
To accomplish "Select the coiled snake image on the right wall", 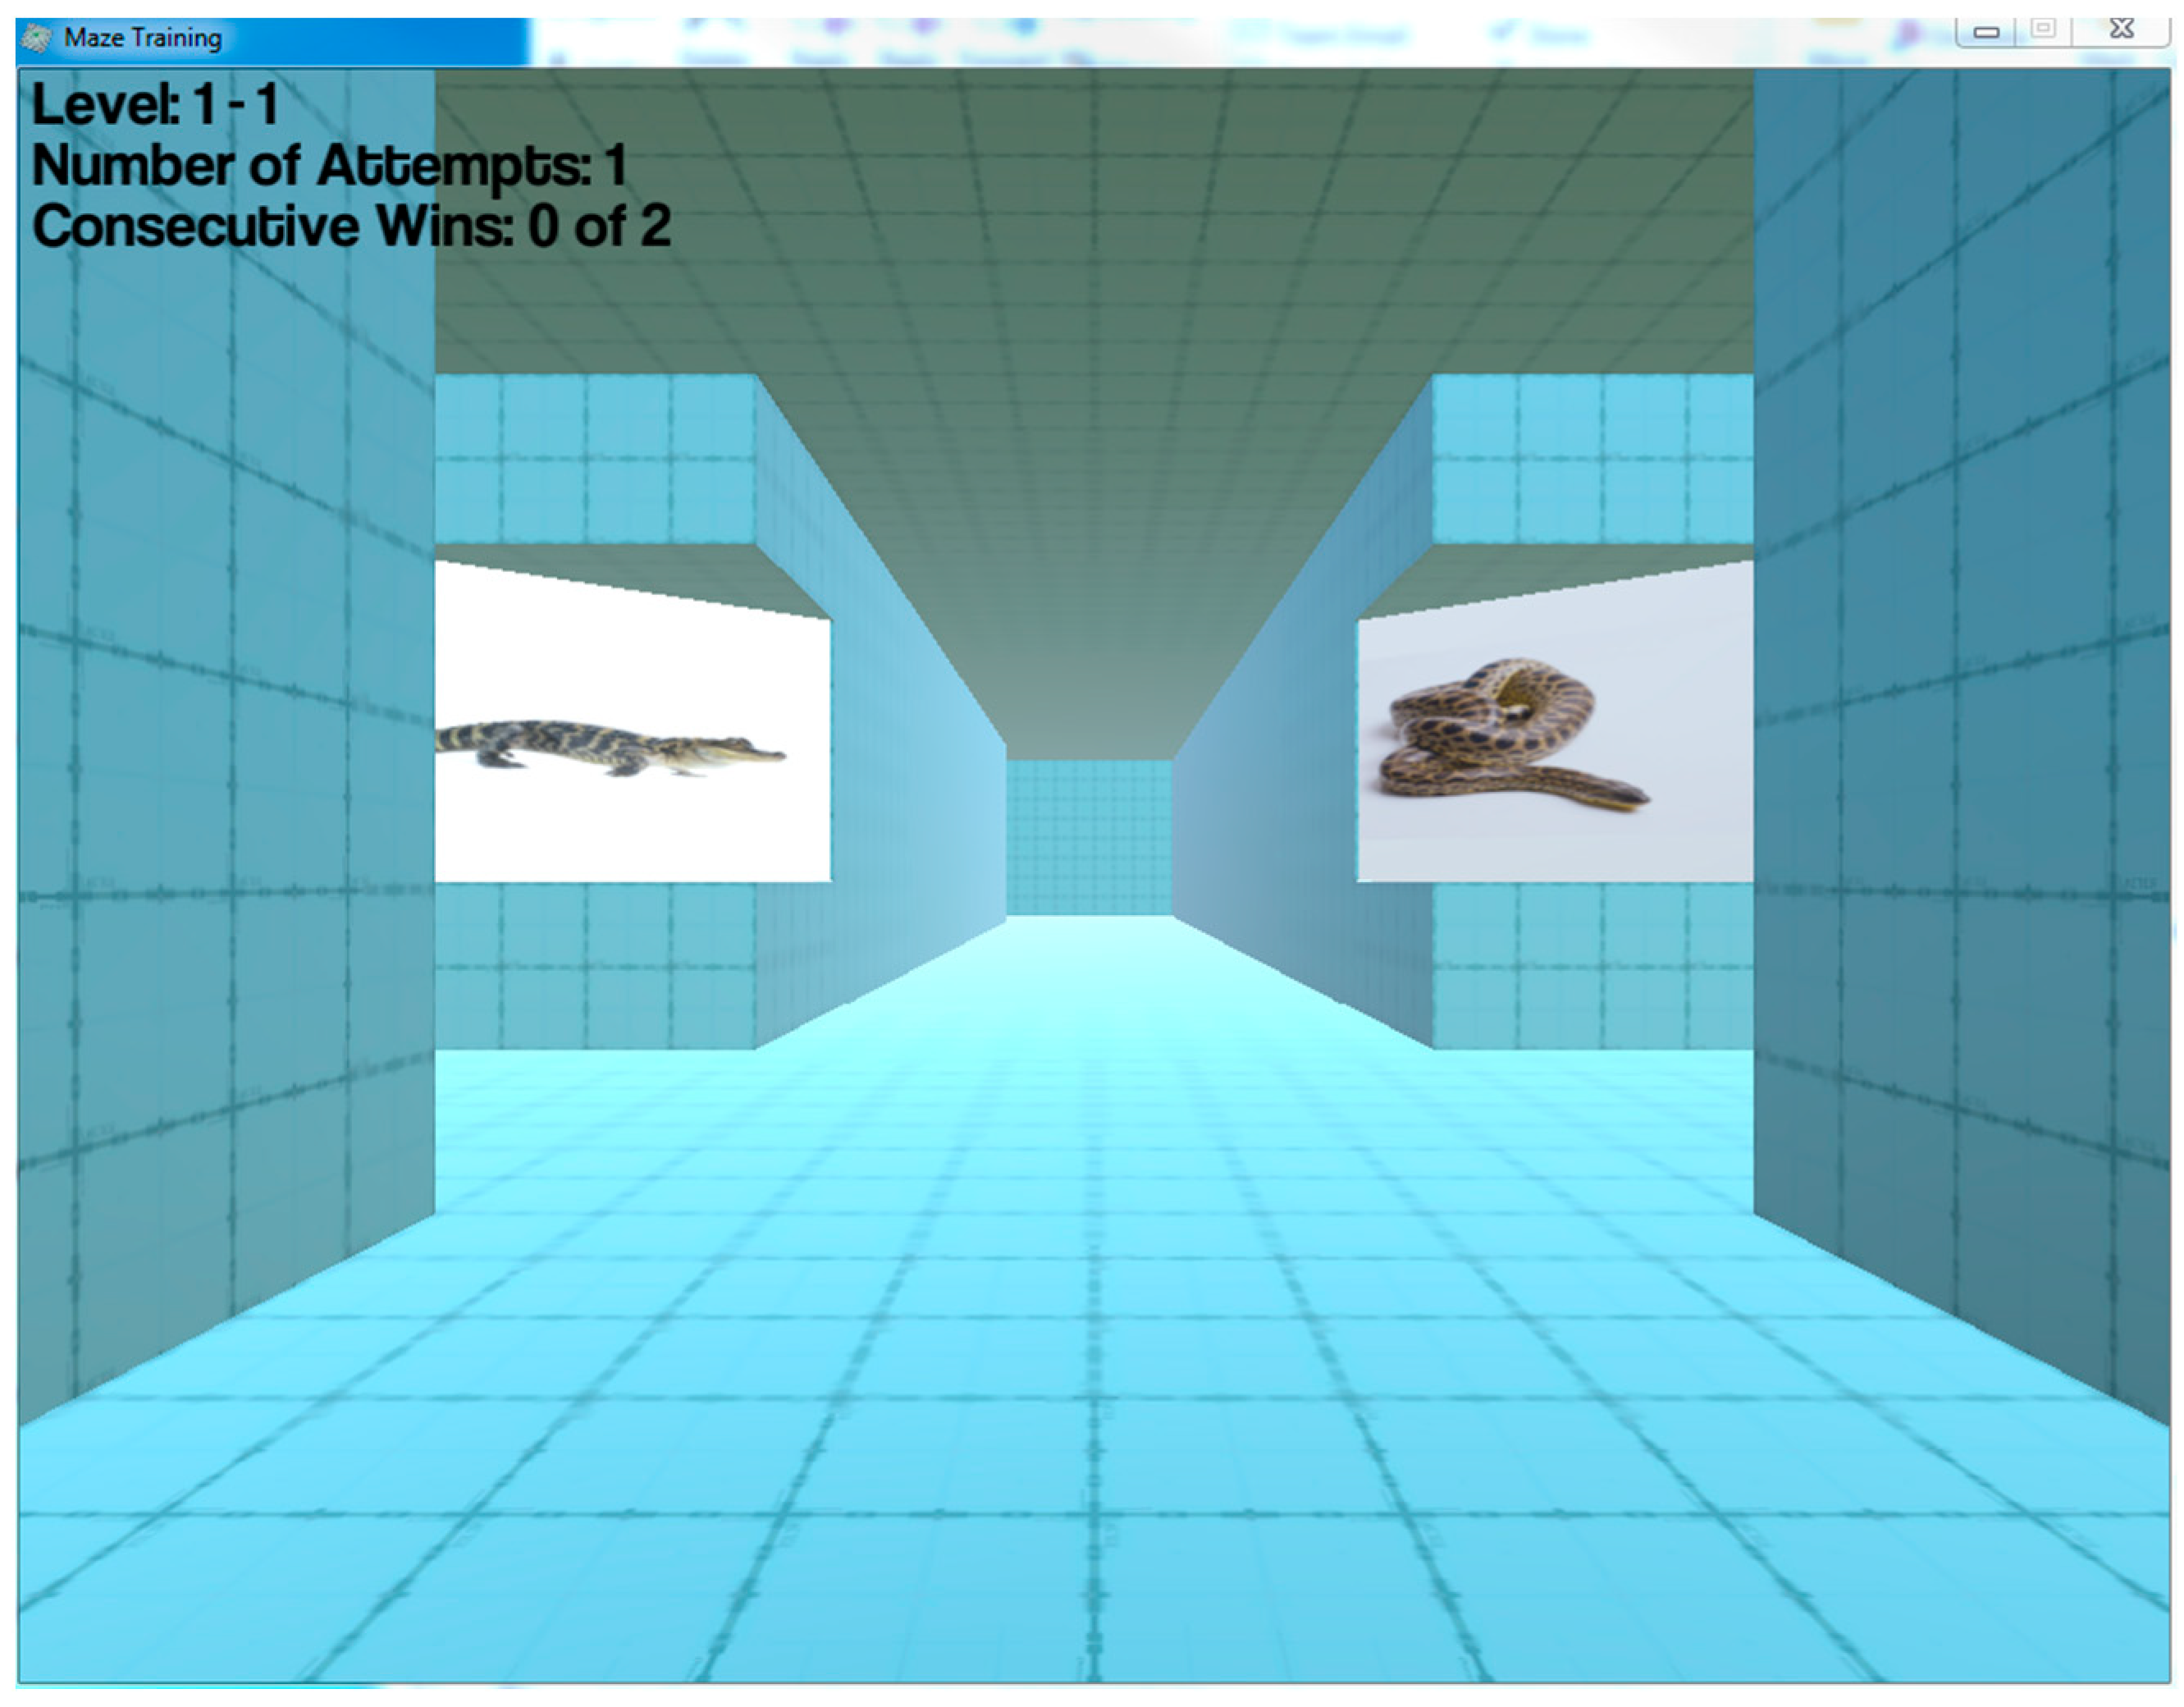I will 1555,721.
